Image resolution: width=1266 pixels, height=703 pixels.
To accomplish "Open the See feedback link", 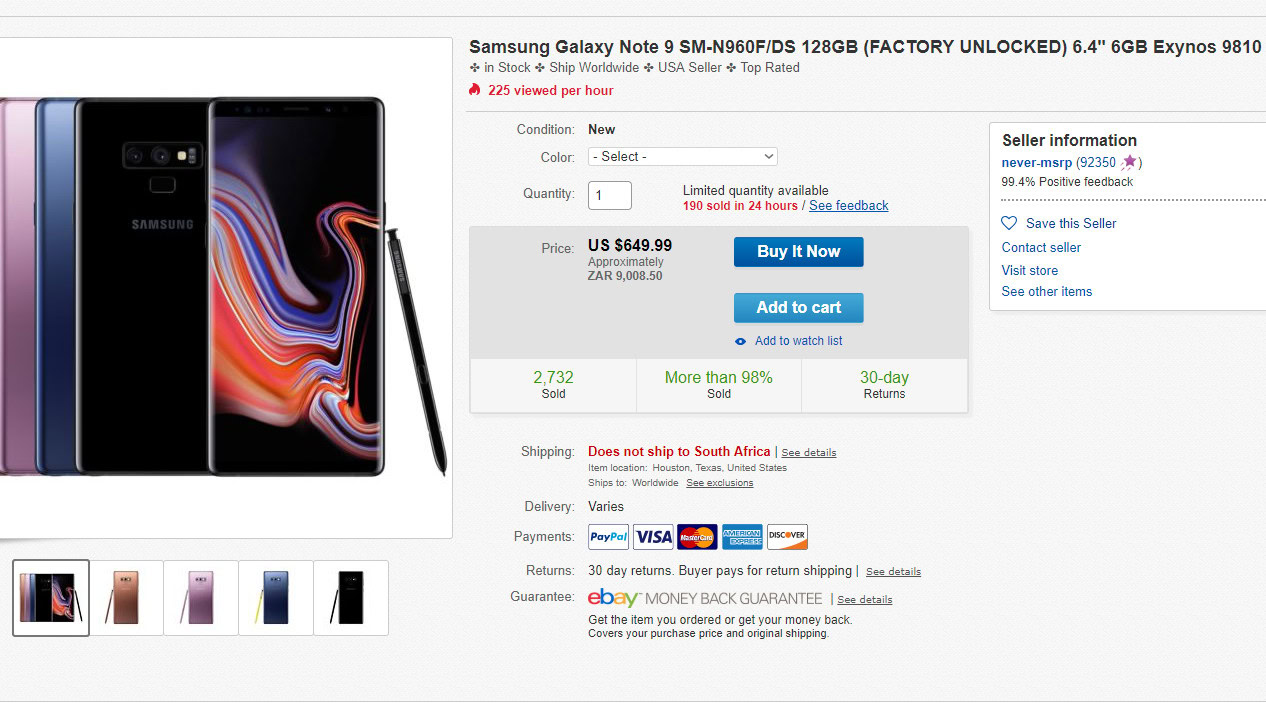I will tap(848, 206).
